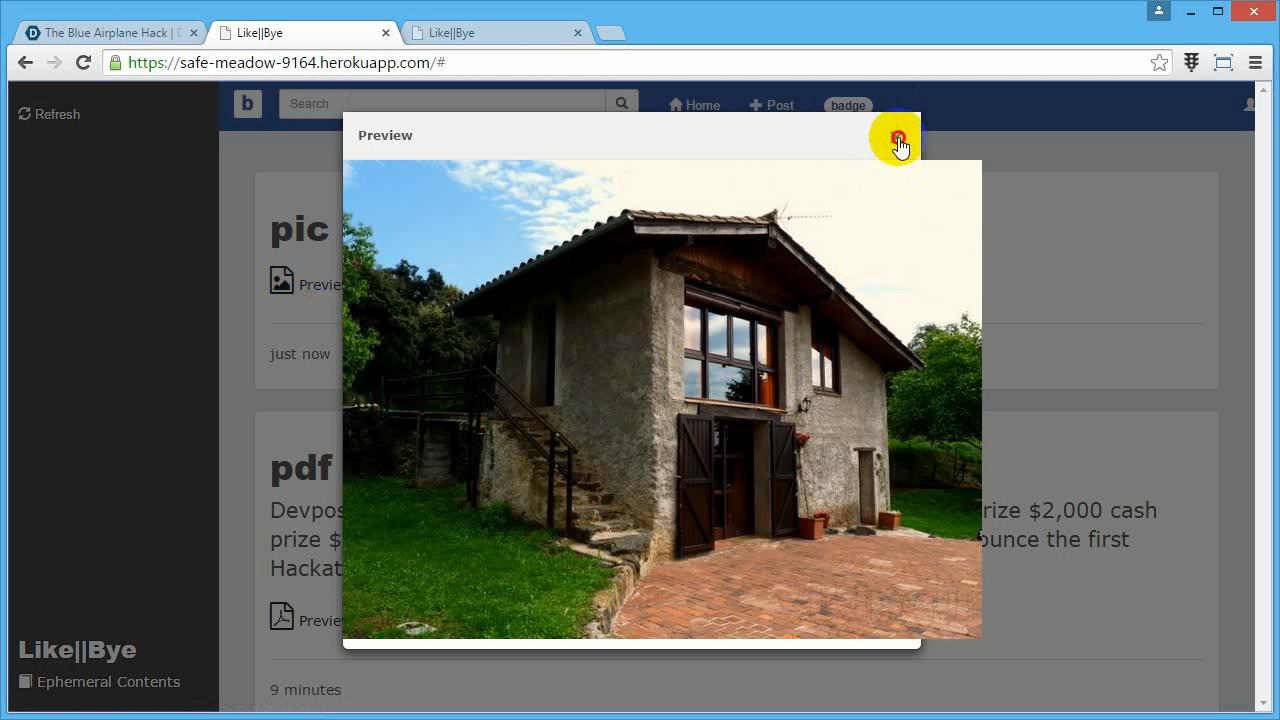Click the Preview modal title text
The image size is (1280, 720).
click(385, 135)
